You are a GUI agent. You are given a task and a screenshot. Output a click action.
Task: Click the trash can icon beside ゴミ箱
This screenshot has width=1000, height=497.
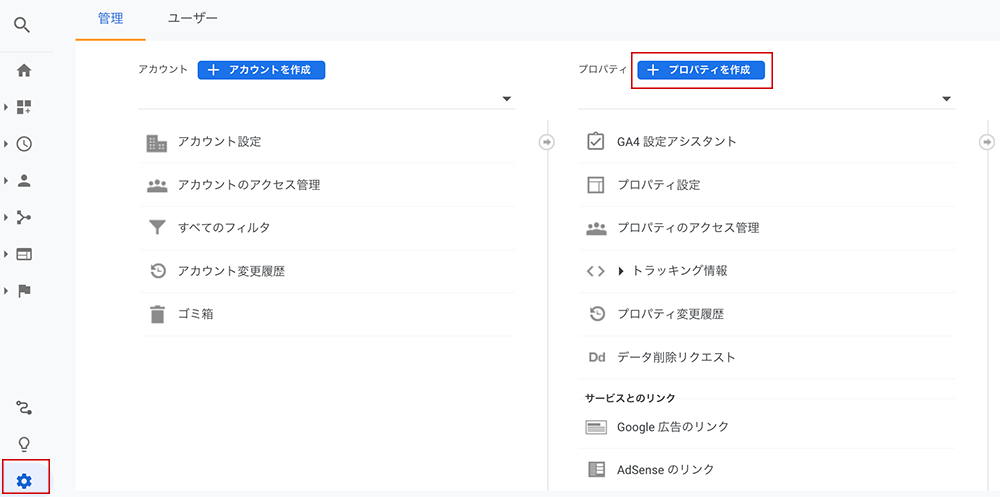pos(157,315)
